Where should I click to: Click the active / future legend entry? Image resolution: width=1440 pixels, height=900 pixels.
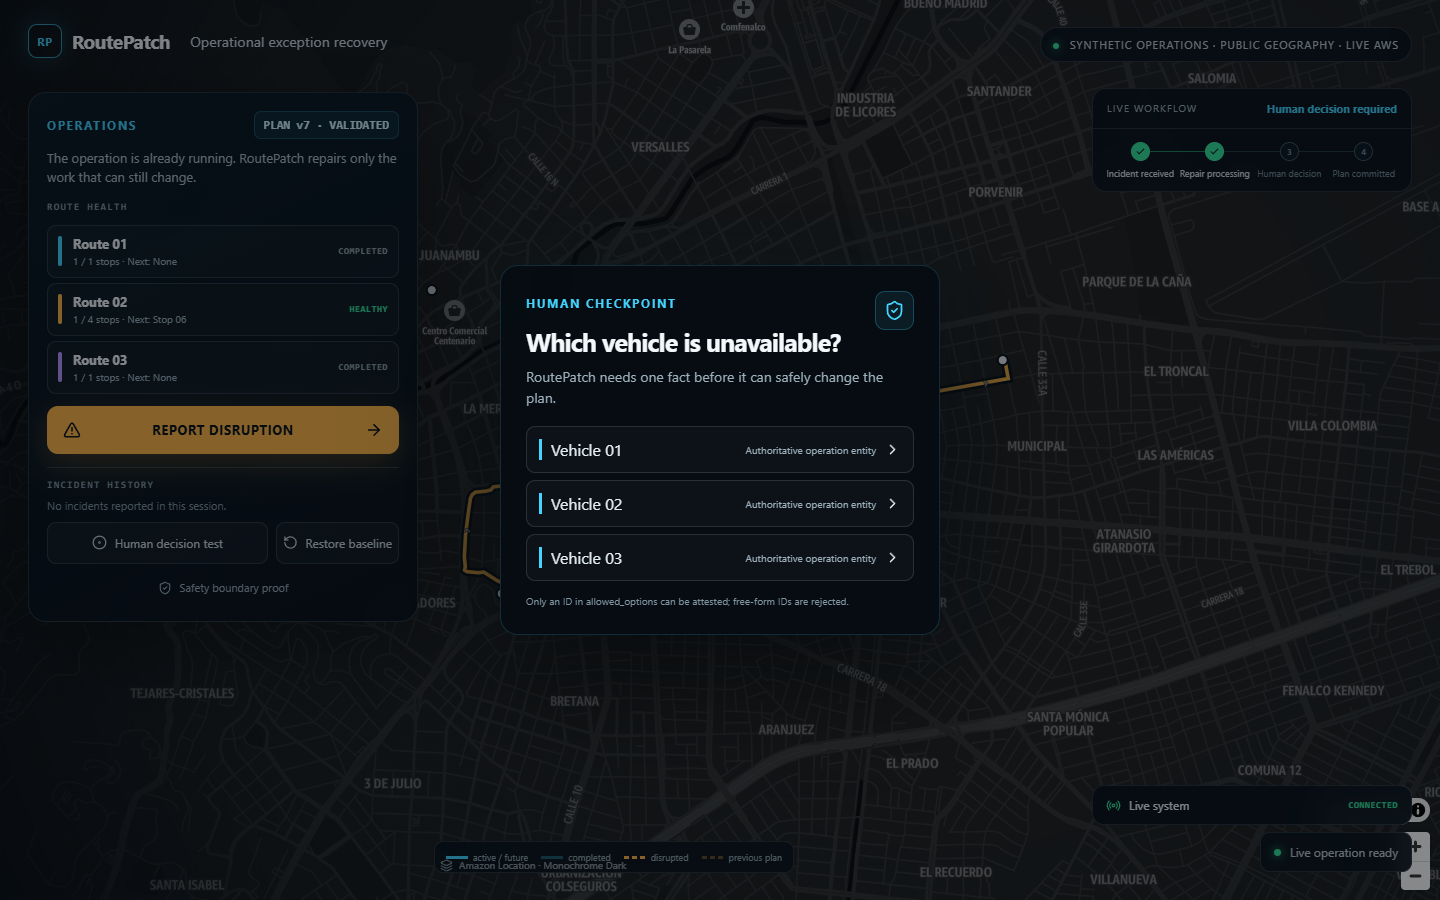487,858
